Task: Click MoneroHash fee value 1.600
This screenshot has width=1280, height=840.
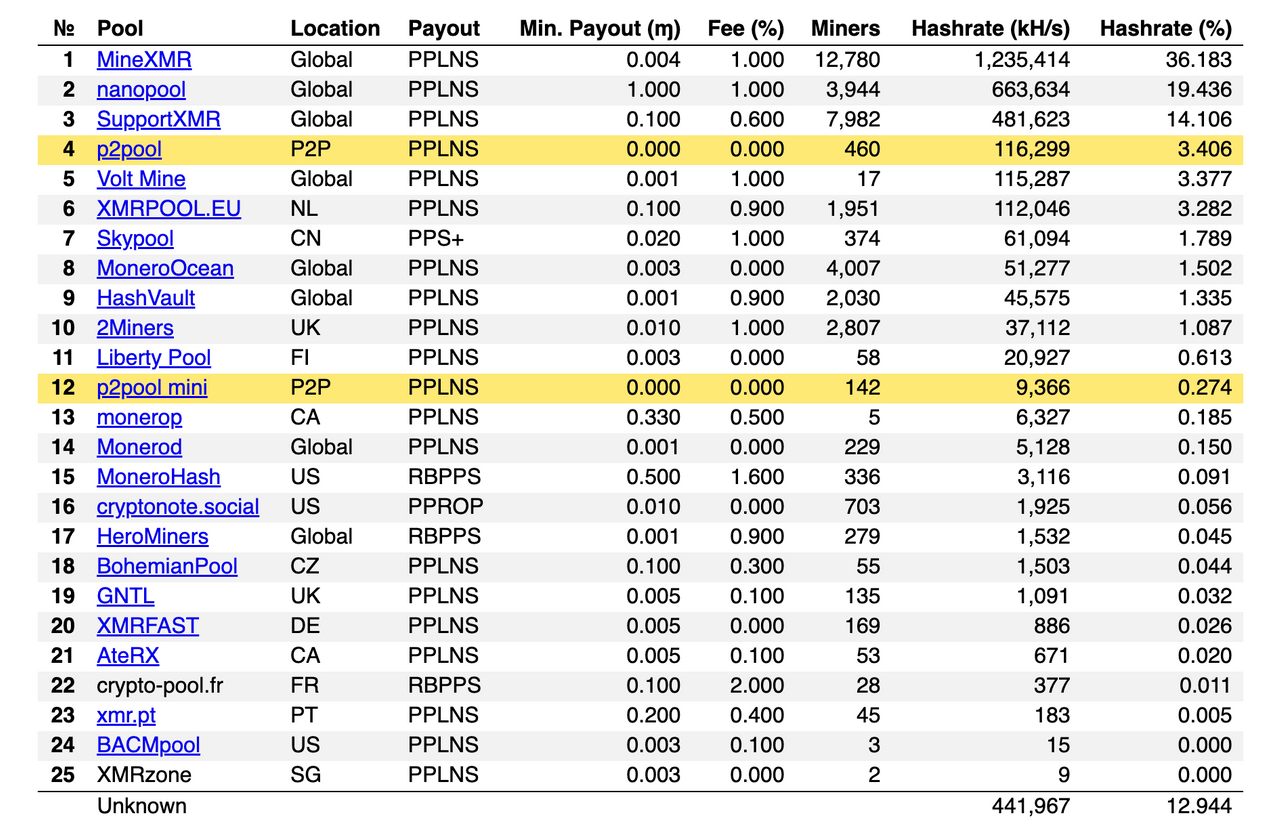Action: pyautogui.click(x=758, y=477)
